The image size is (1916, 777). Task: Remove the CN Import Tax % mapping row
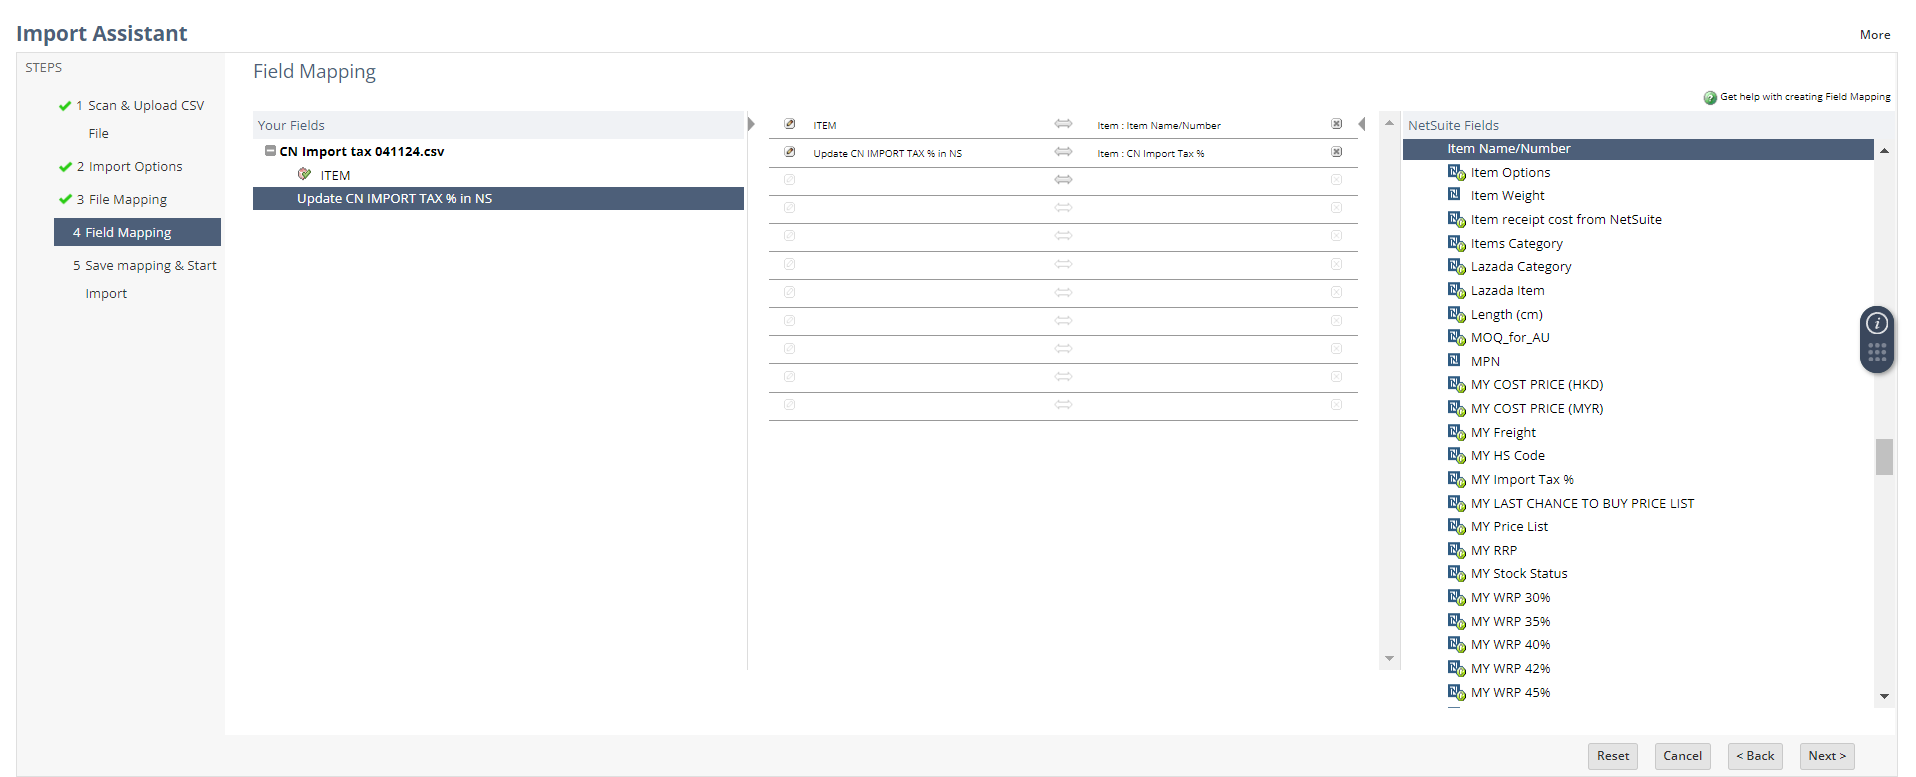[1336, 152]
